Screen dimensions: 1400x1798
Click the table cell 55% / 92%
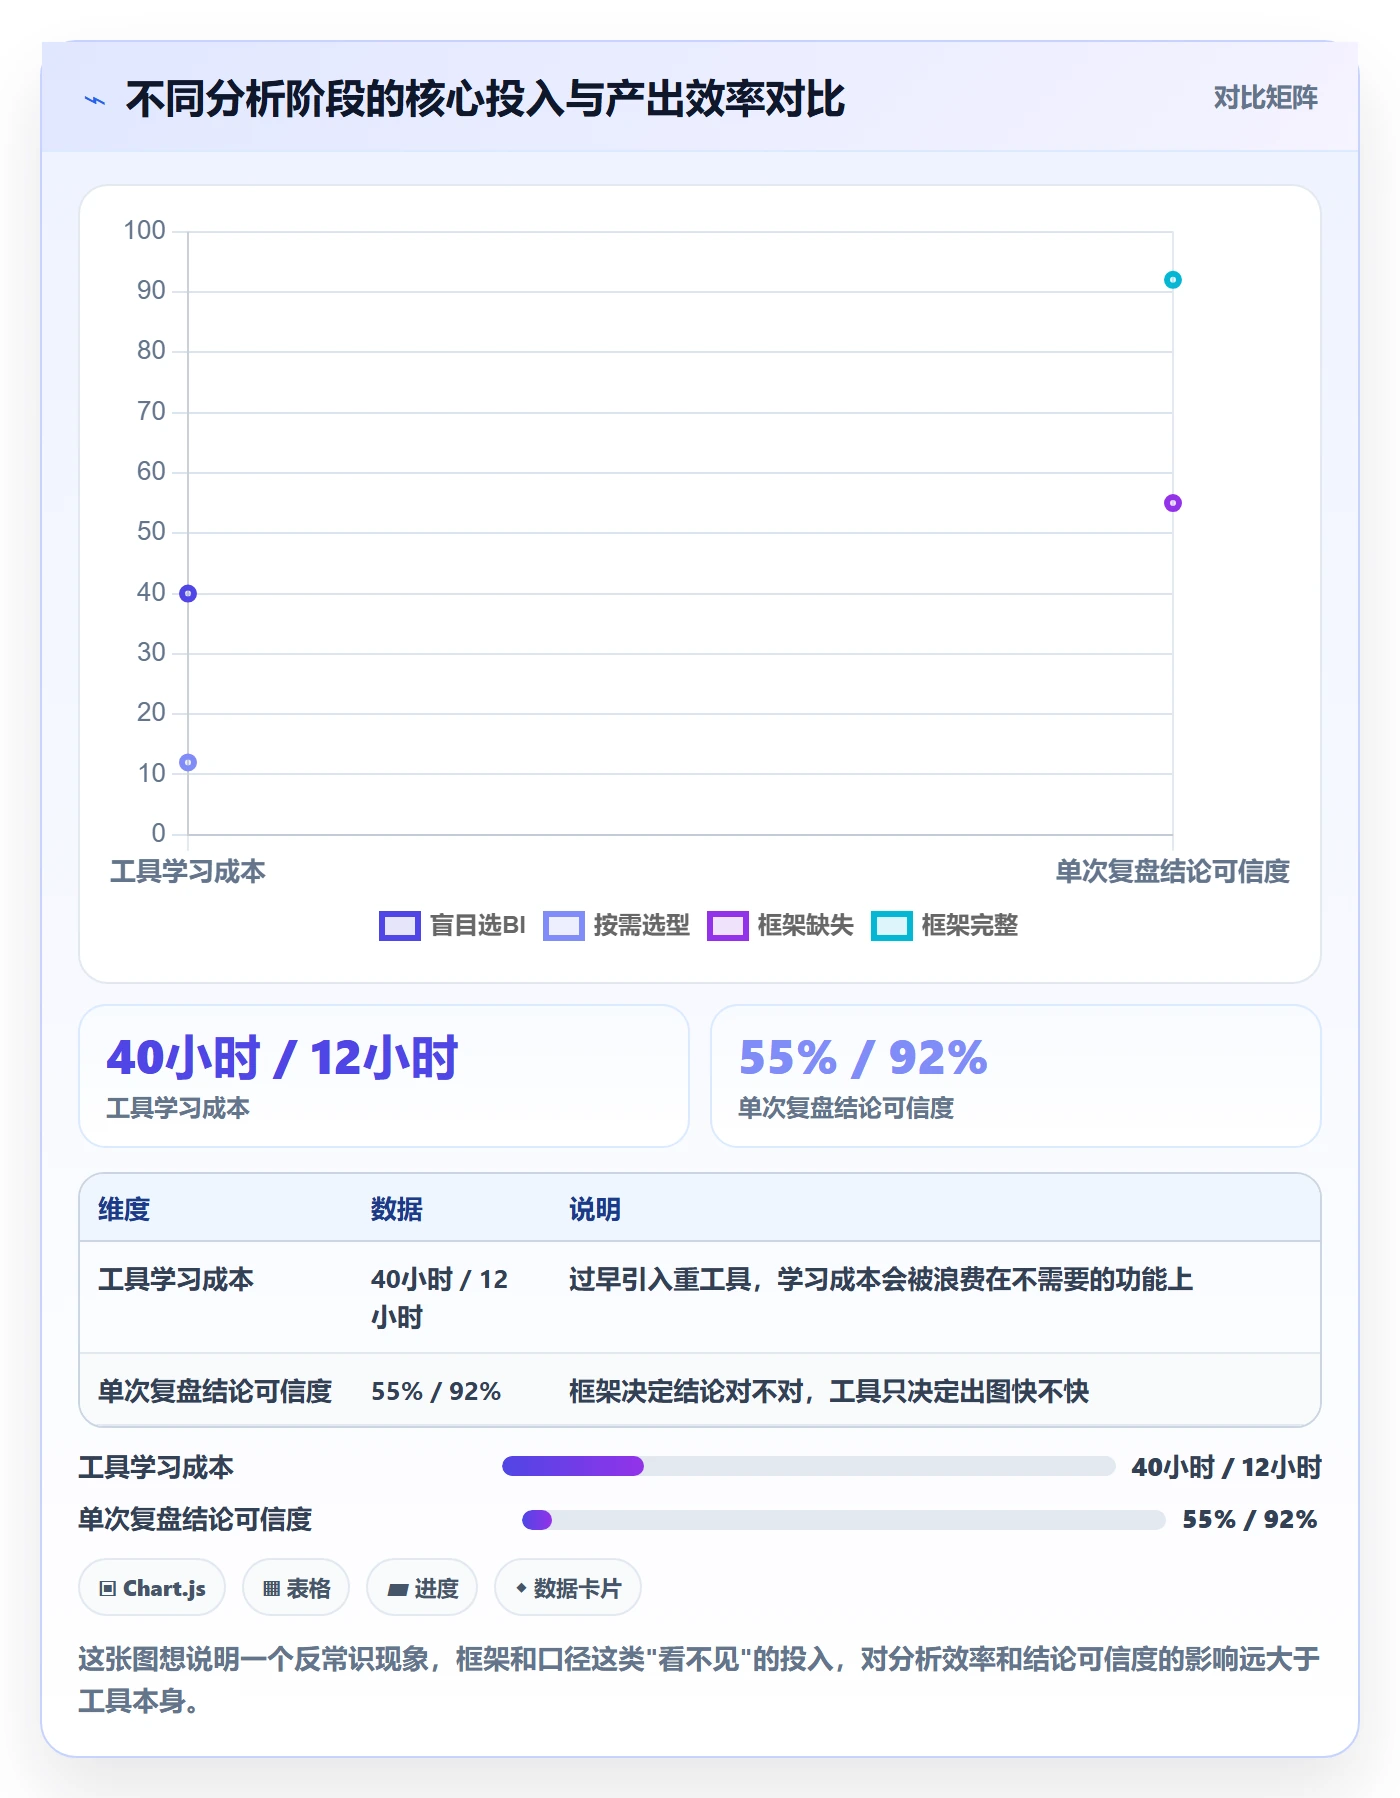tap(436, 1391)
